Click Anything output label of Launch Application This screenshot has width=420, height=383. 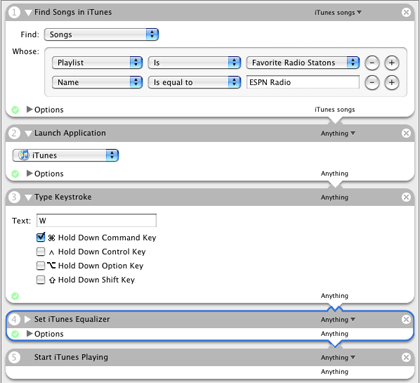[334, 173]
